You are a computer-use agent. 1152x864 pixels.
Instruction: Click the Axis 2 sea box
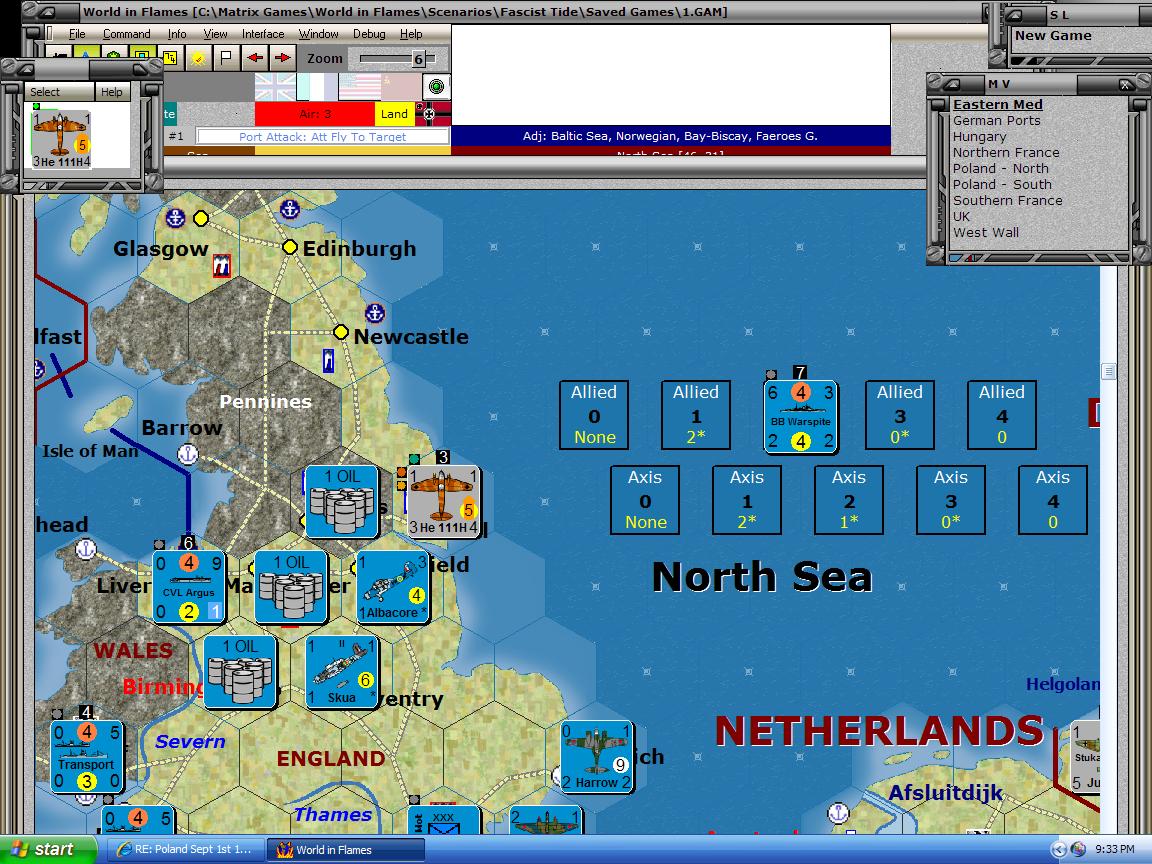[x=849, y=500]
